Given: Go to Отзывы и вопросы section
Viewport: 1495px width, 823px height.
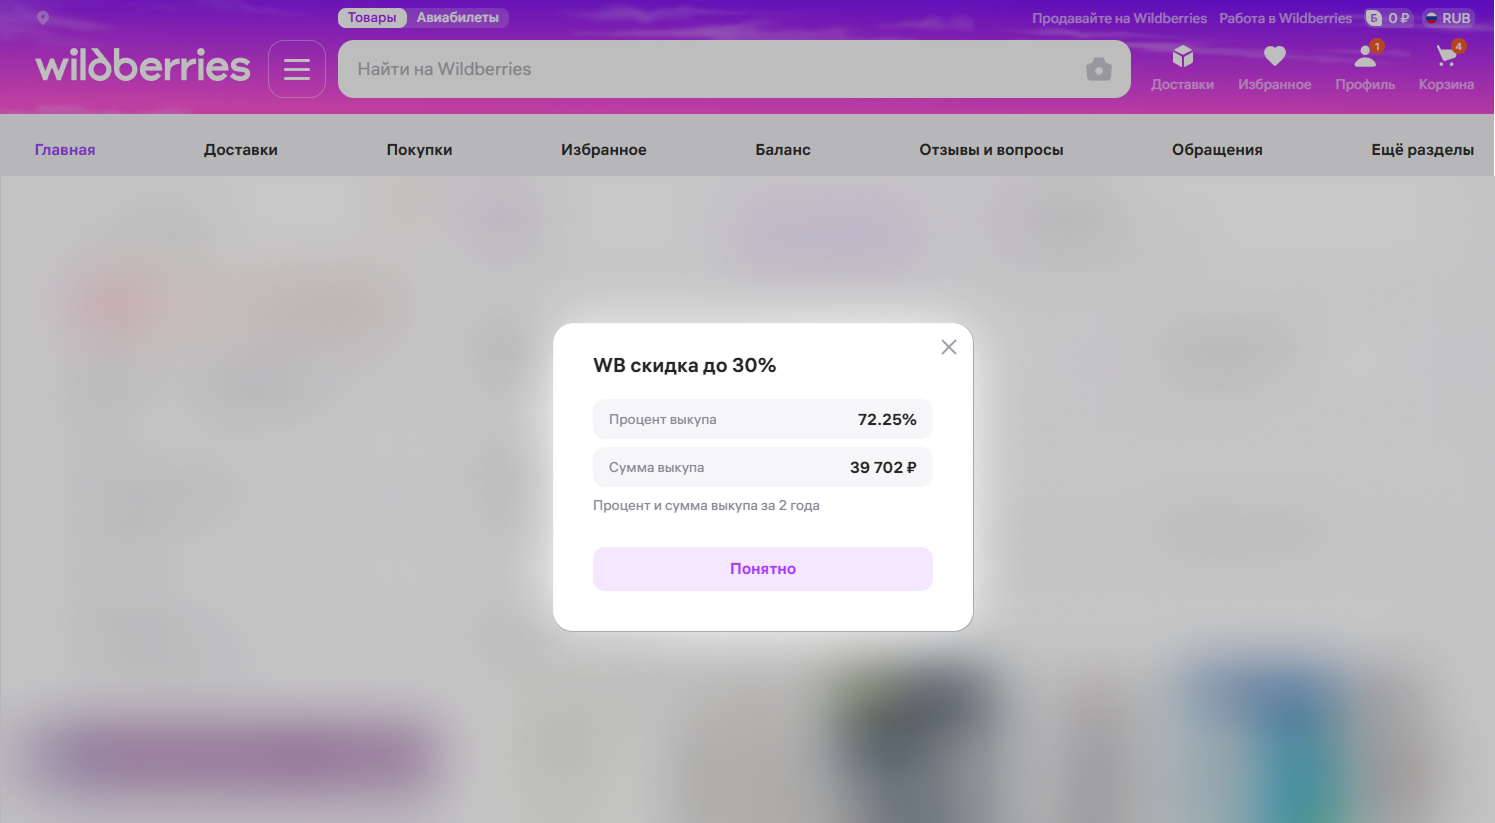Looking at the screenshot, I should (x=991, y=150).
